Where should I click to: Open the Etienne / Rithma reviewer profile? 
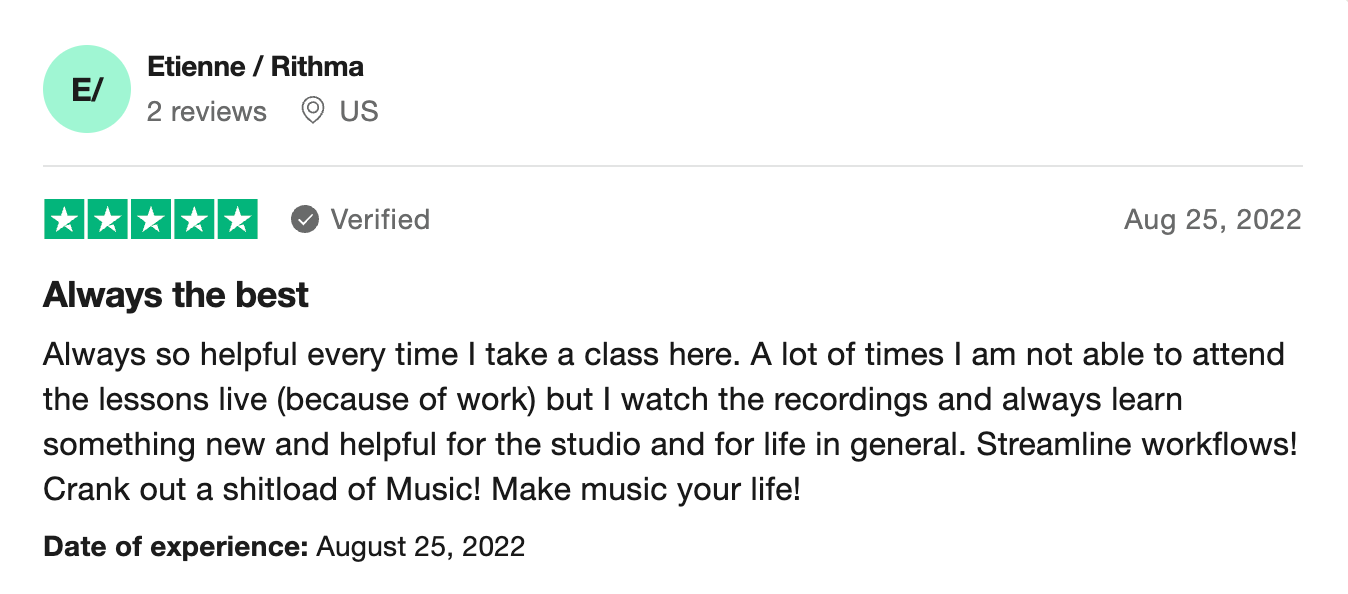pyautogui.click(x=255, y=67)
